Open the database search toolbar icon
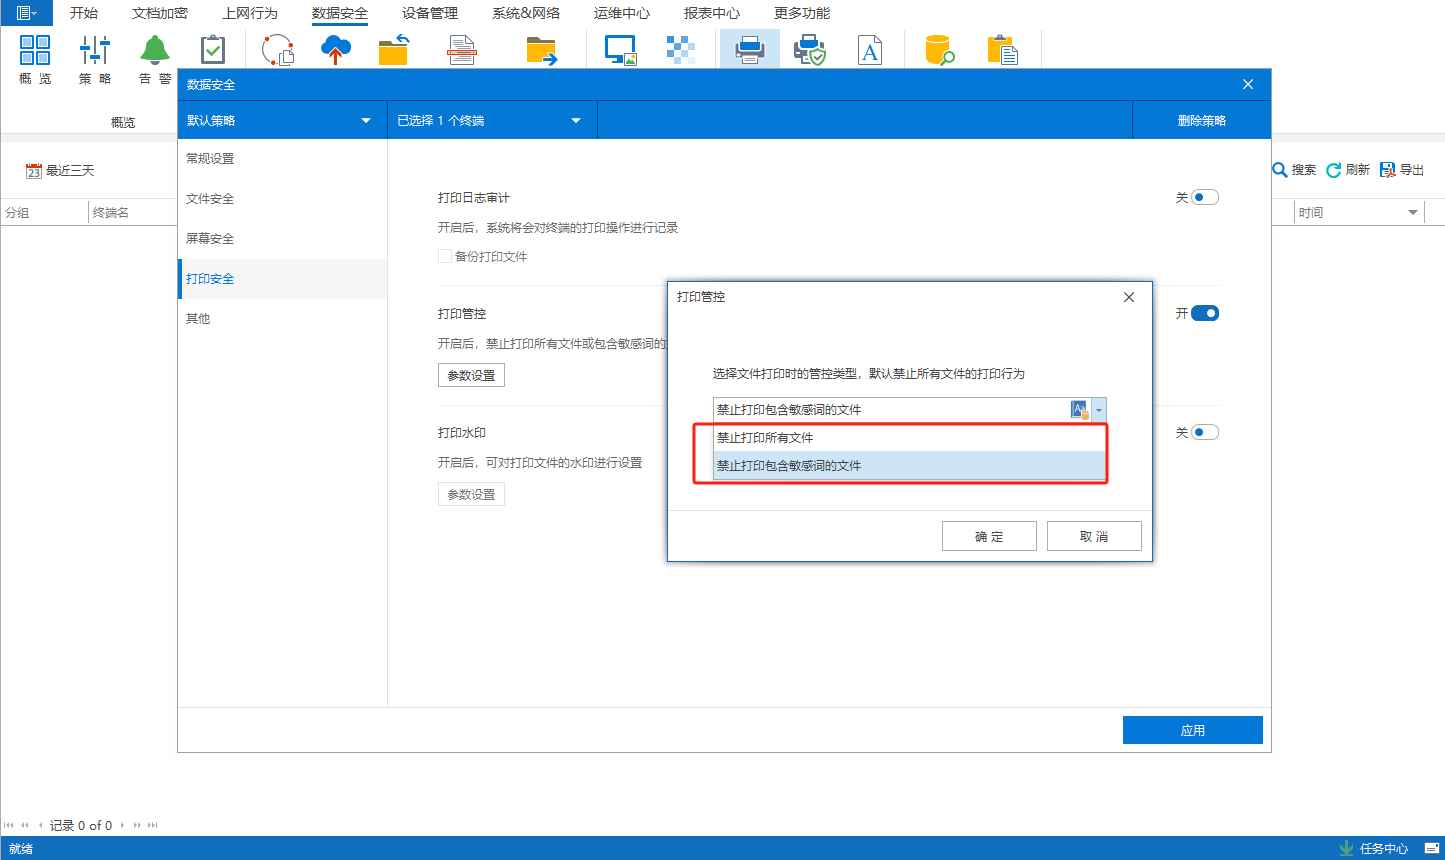 pos(939,50)
